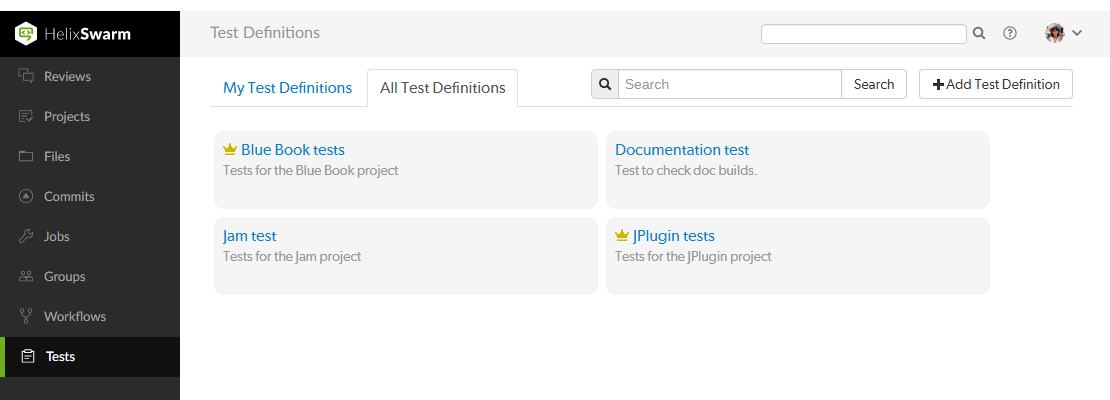This screenshot has height=400, width=1110.
Task: Click the Tests clipboard icon
Action: 28,356
